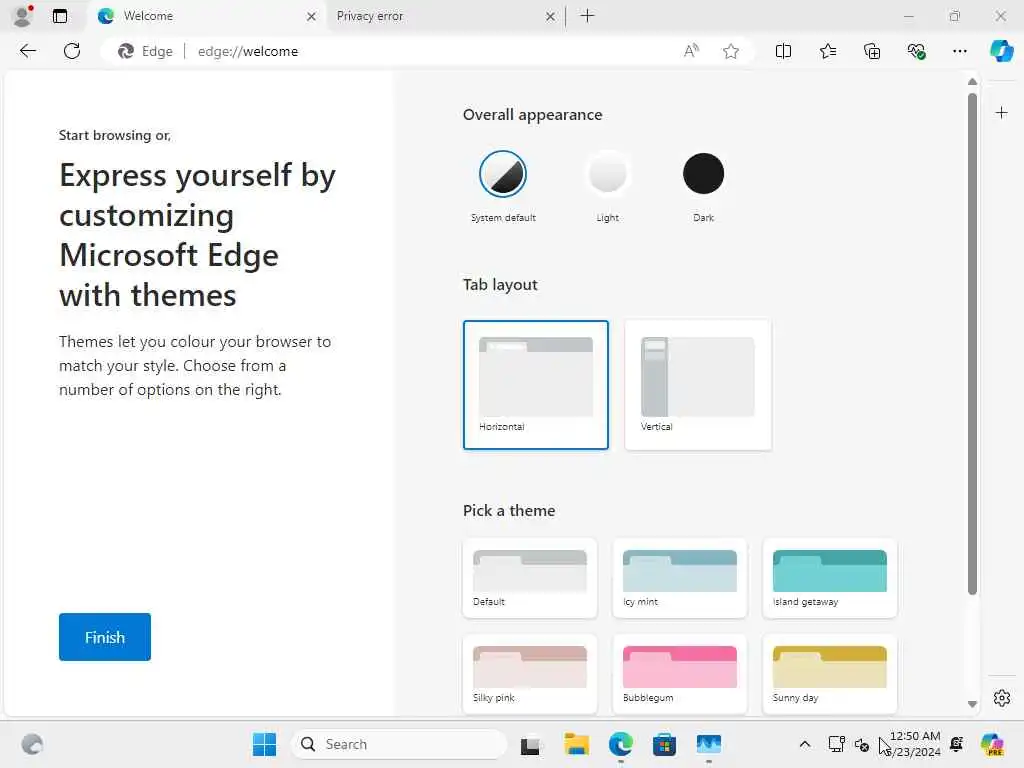1024x768 pixels.
Task: Close the Welcome tab
Action: tap(312, 16)
